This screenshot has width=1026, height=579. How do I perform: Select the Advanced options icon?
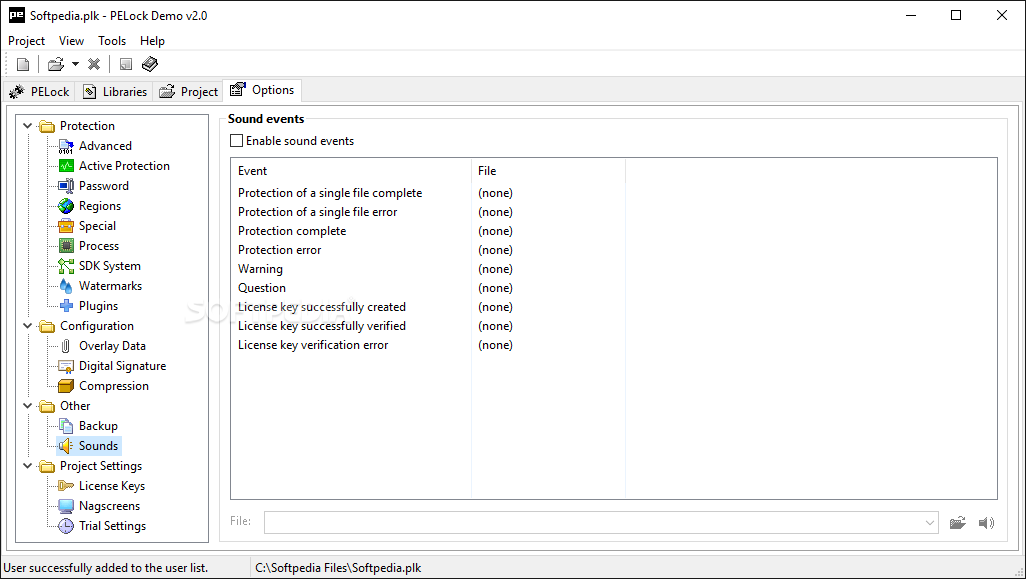click(66, 146)
